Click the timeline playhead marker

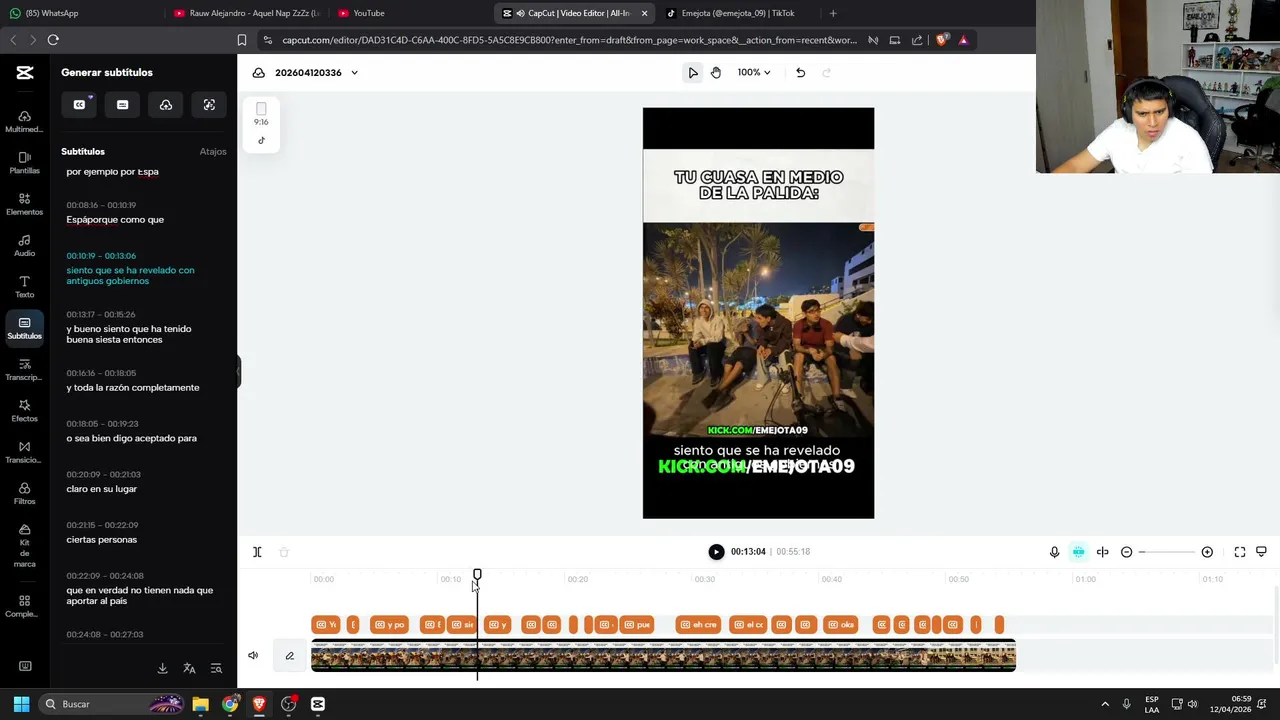tap(477, 575)
